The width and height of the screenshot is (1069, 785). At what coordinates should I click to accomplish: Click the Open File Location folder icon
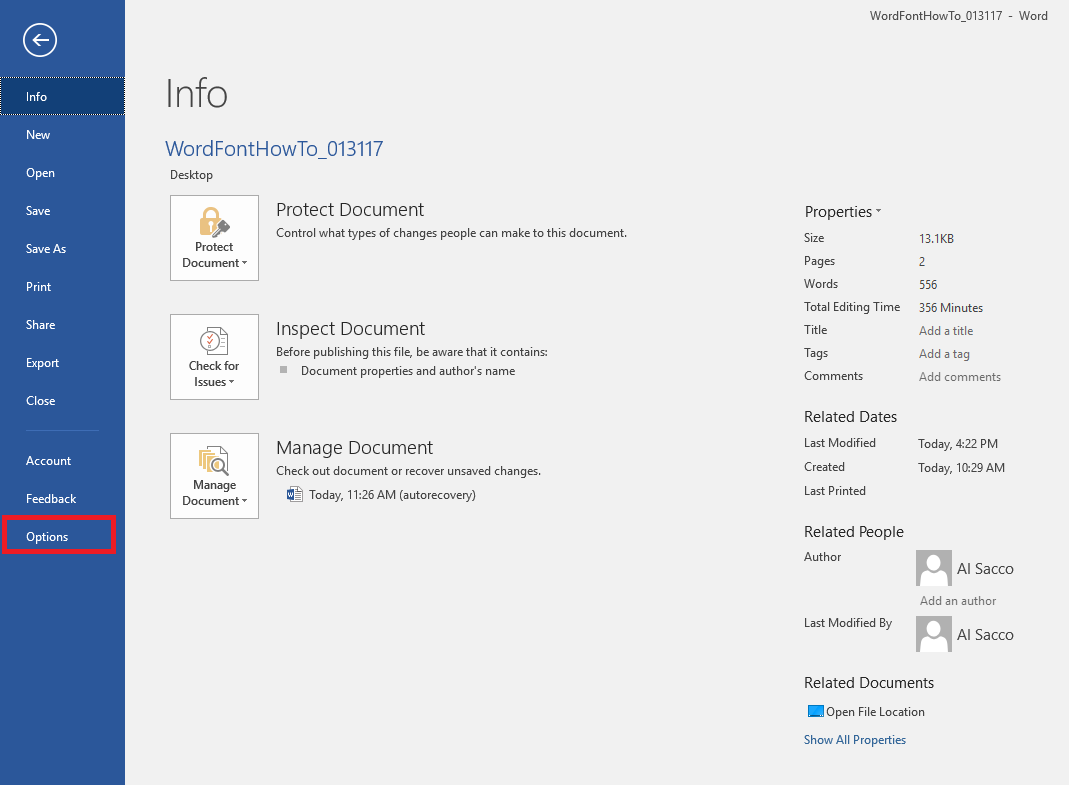pyautogui.click(x=815, y=711)
